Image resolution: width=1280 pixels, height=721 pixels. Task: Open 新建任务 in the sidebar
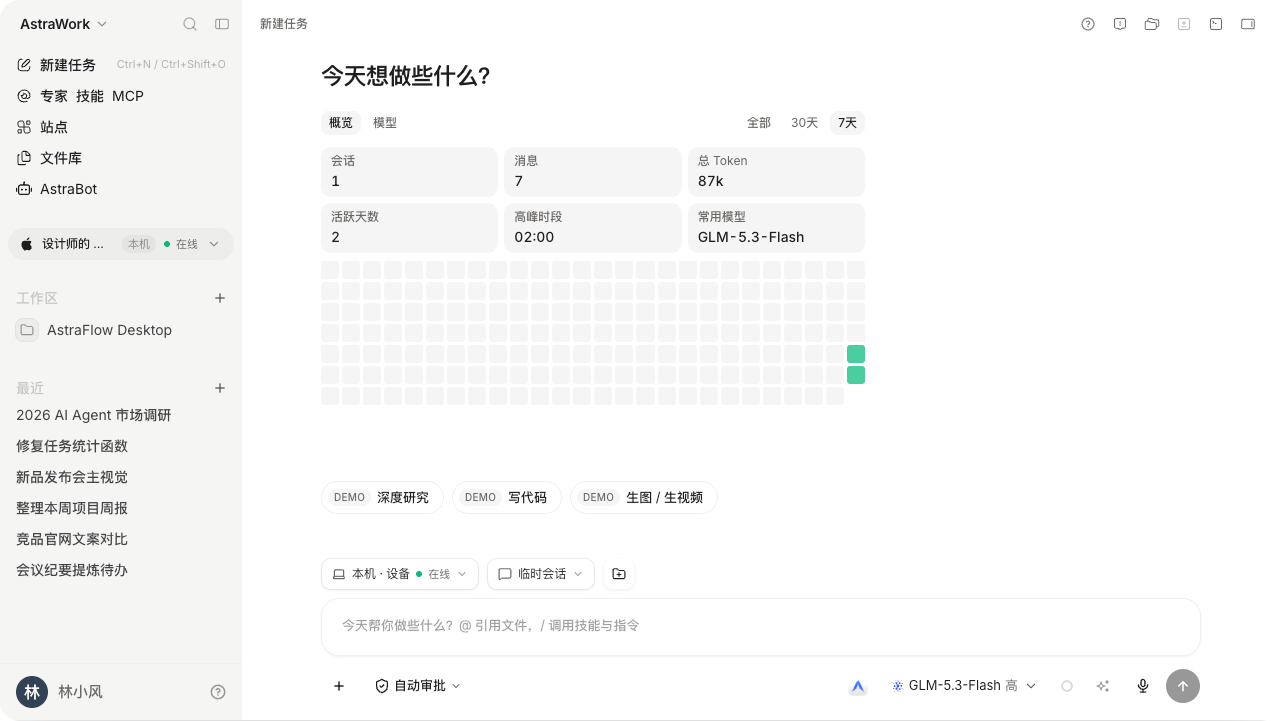point(121,65)
